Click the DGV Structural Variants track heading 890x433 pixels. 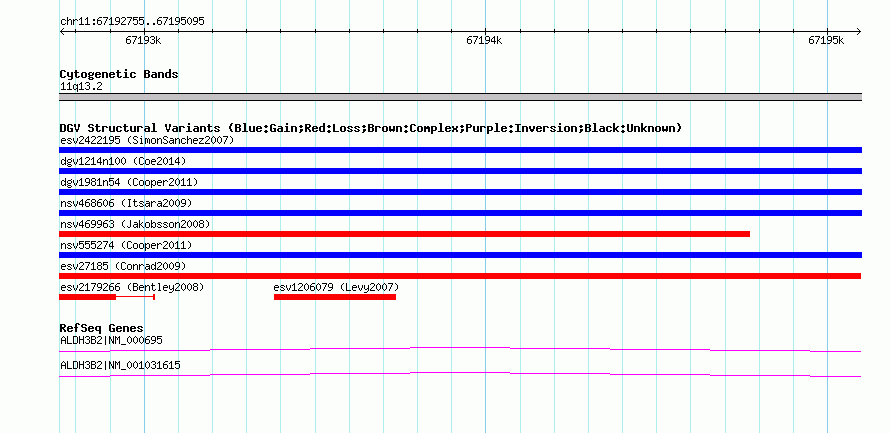[371, 128]
